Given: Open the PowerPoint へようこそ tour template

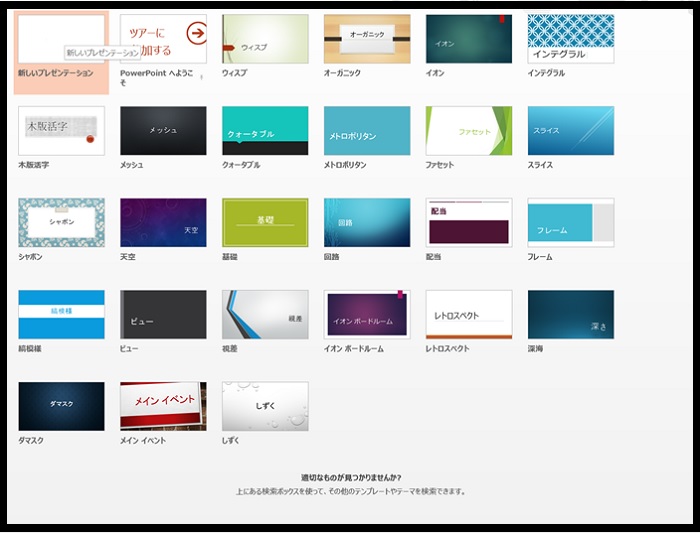Looking at the screenshot, I should tap(163, 39).
